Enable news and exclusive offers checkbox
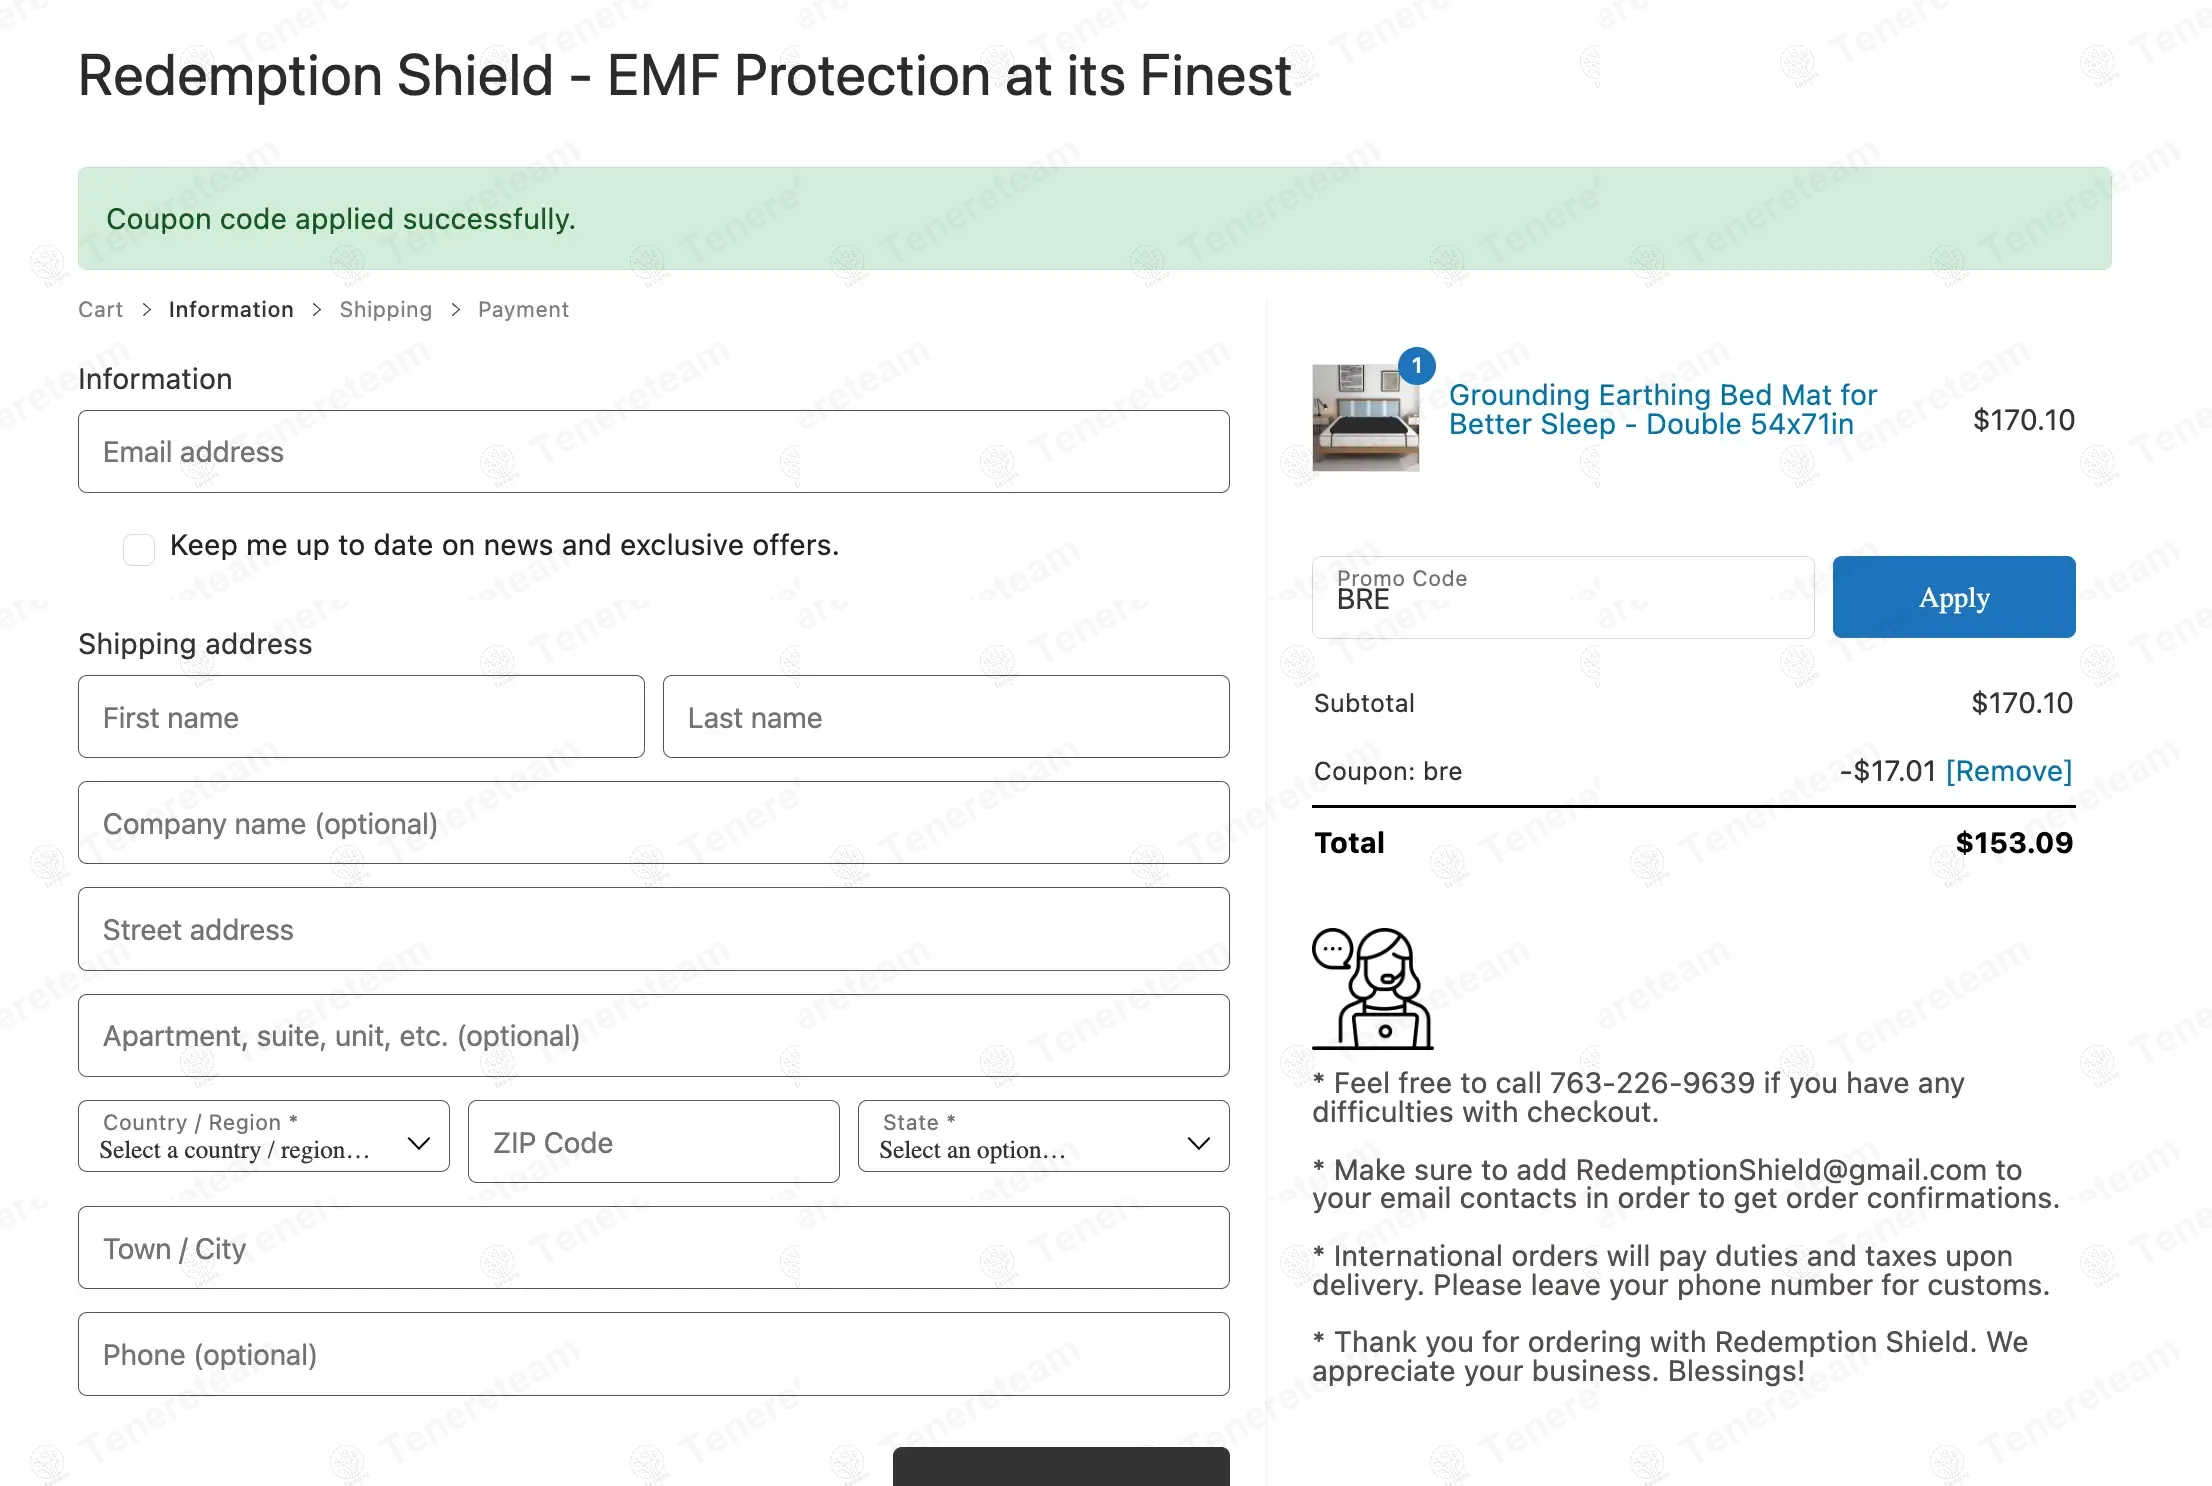This screenshot has width=2212, height=1486. click(139, 549)
